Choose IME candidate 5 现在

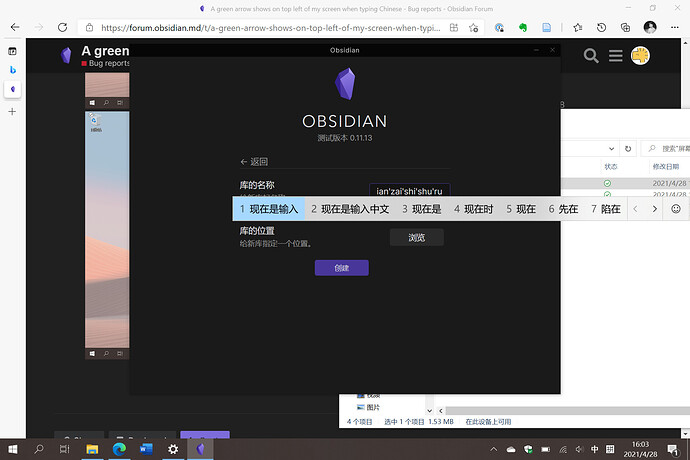coord(521,209)
